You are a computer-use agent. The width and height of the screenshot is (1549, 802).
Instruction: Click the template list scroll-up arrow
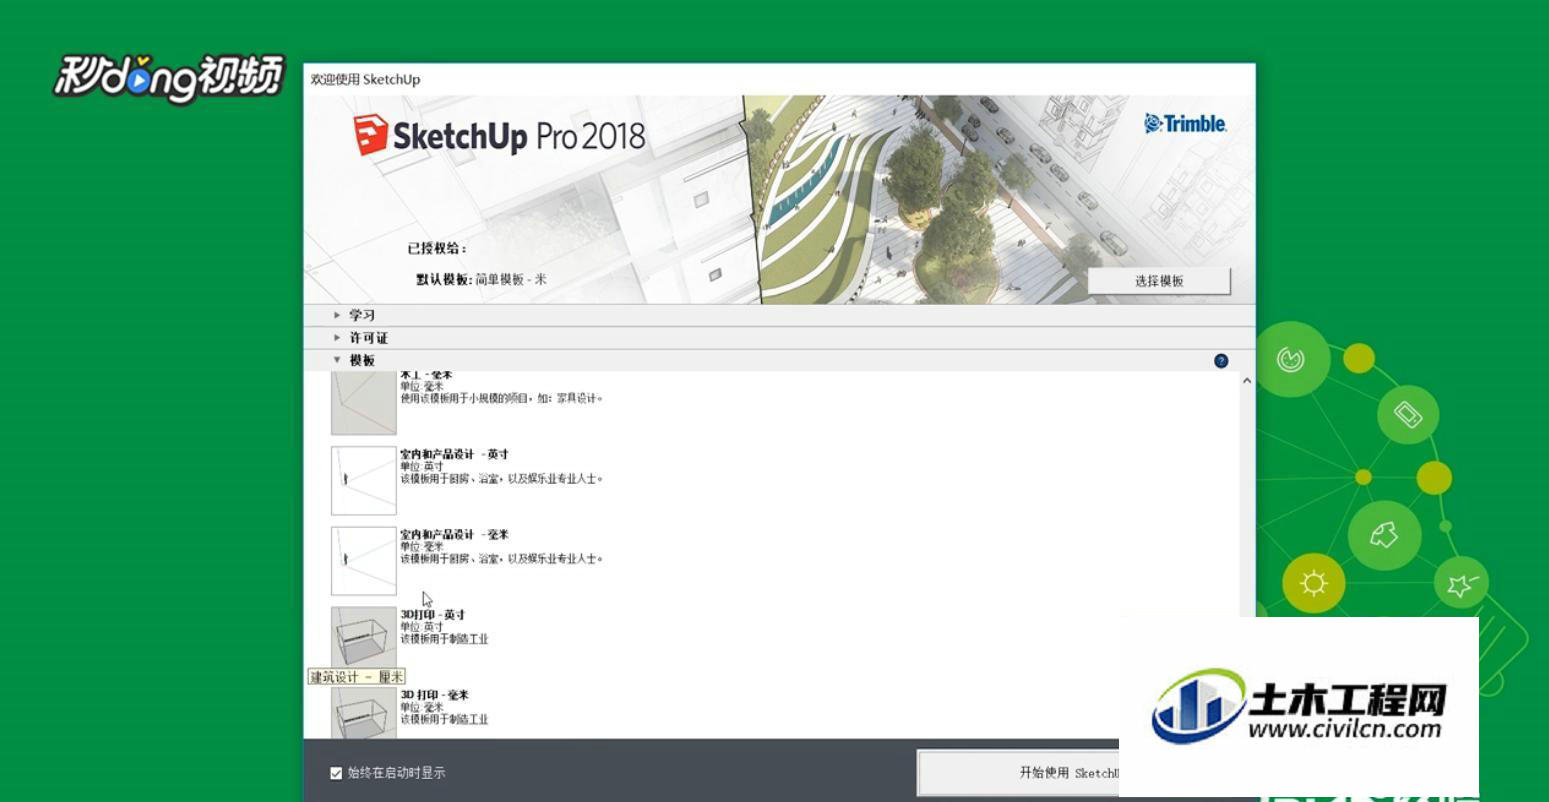pyautogui.click(x=1246, y=381)
